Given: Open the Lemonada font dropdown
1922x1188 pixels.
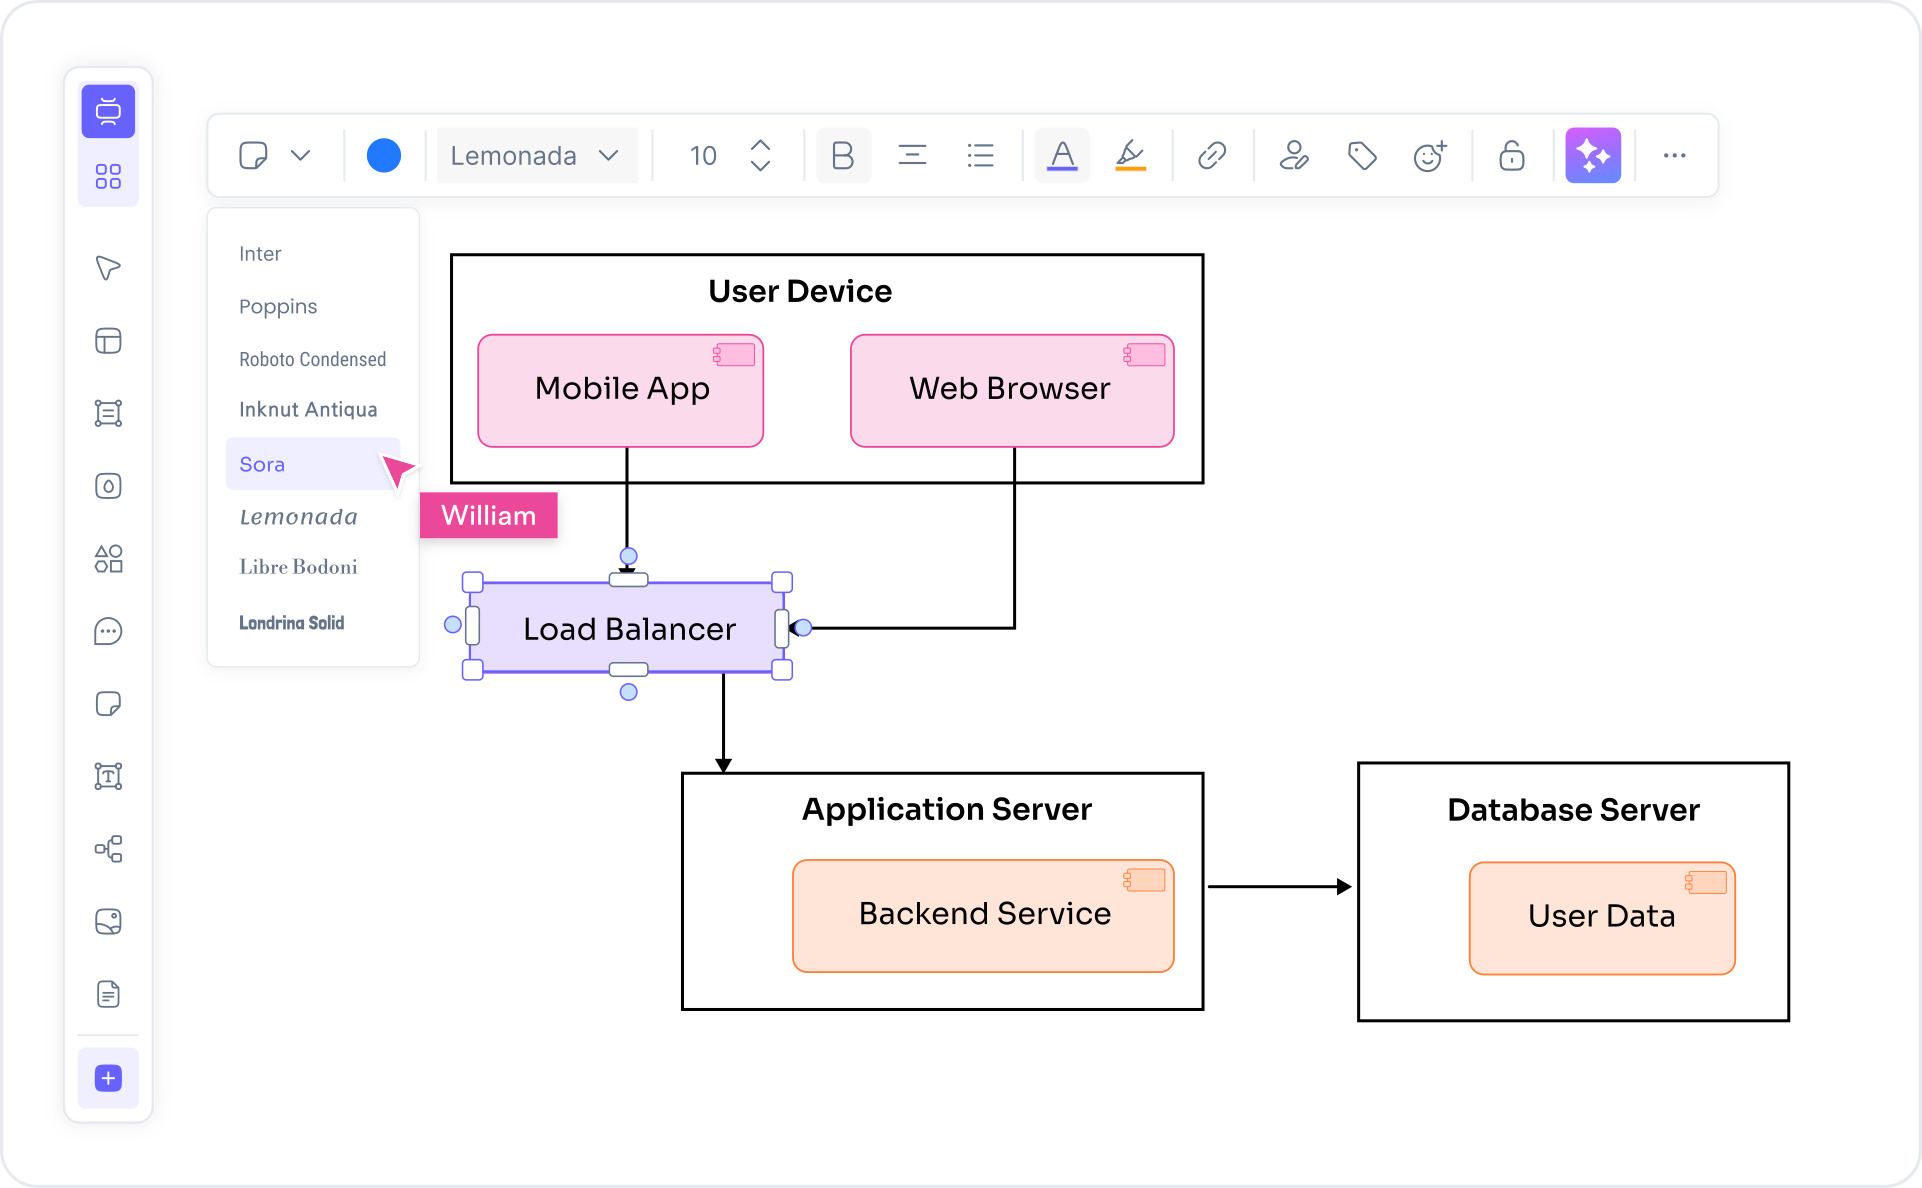Looking at the screenshot, I should [536, 155].
